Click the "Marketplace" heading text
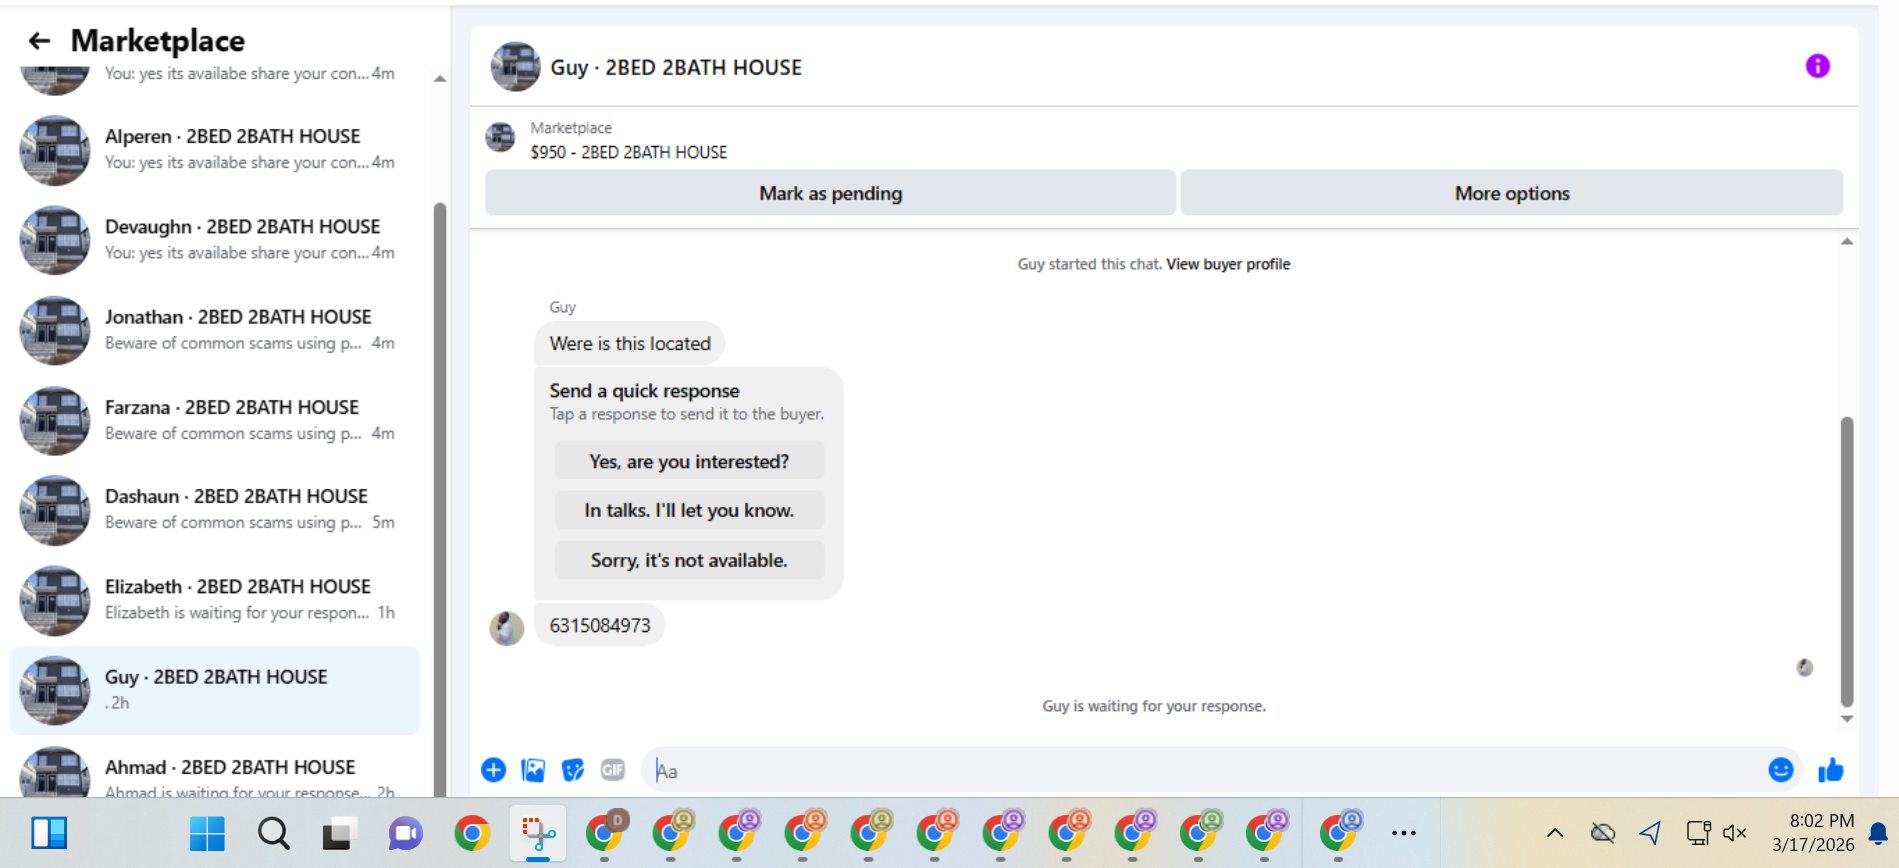This screenshot has width=1899, height=868. 158,41
